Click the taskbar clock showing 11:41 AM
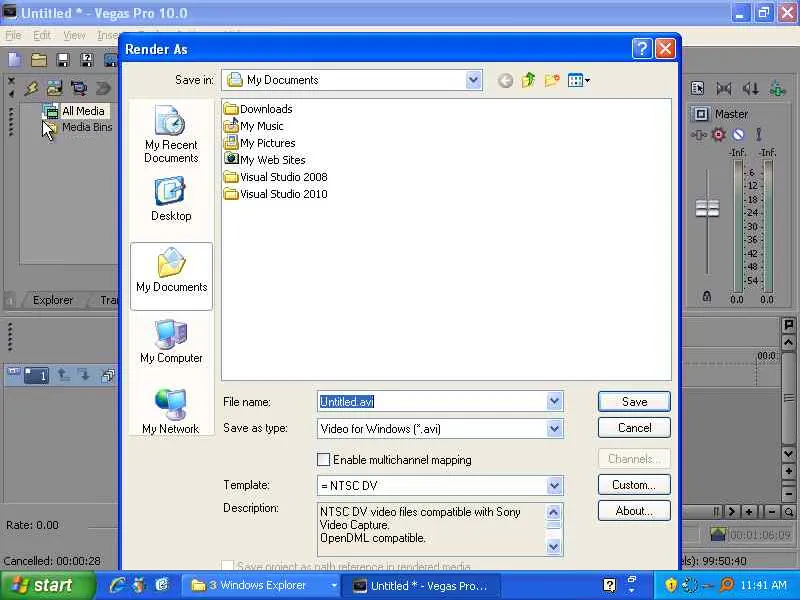Screen dimensions: 800x600 (x=763, y=585)
